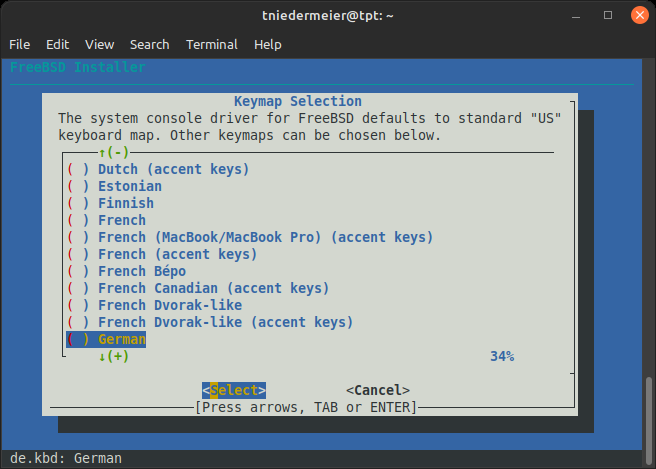
Task: Click the down arrow scroll indicator ↓(+)
Action: 114,356
